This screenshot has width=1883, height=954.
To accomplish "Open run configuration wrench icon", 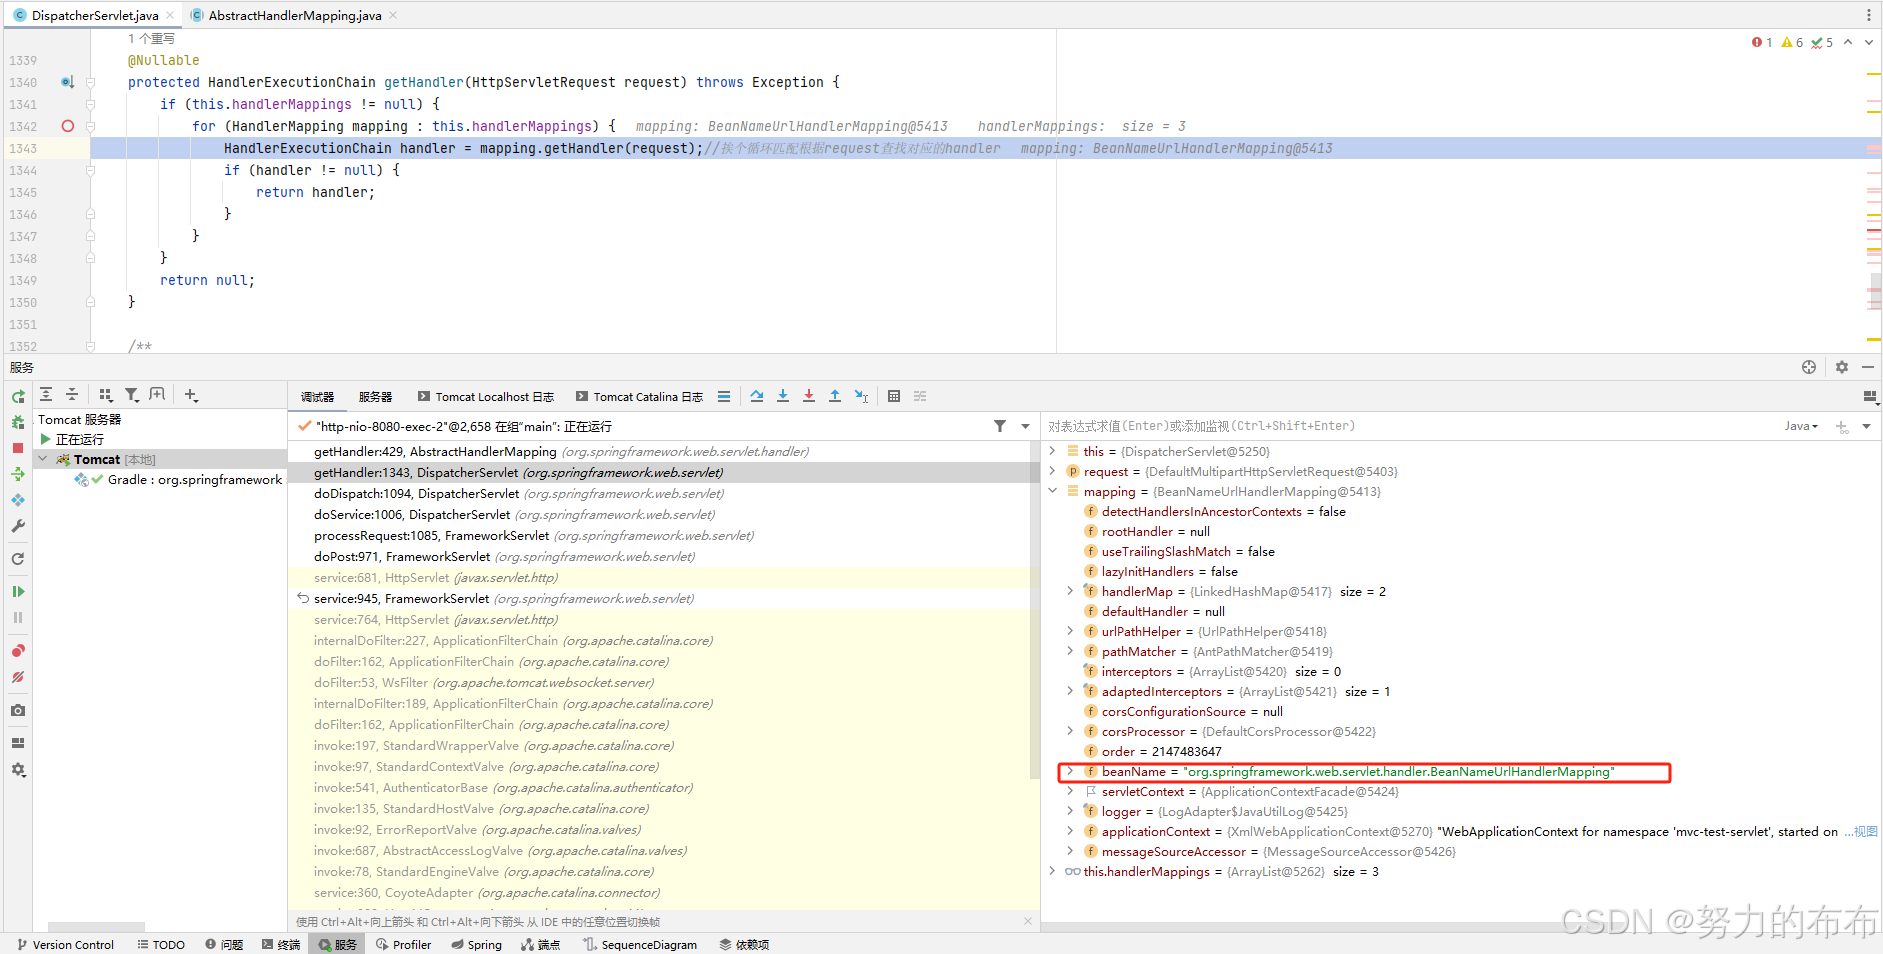I will pyautogui.click(x=18, y=526).
